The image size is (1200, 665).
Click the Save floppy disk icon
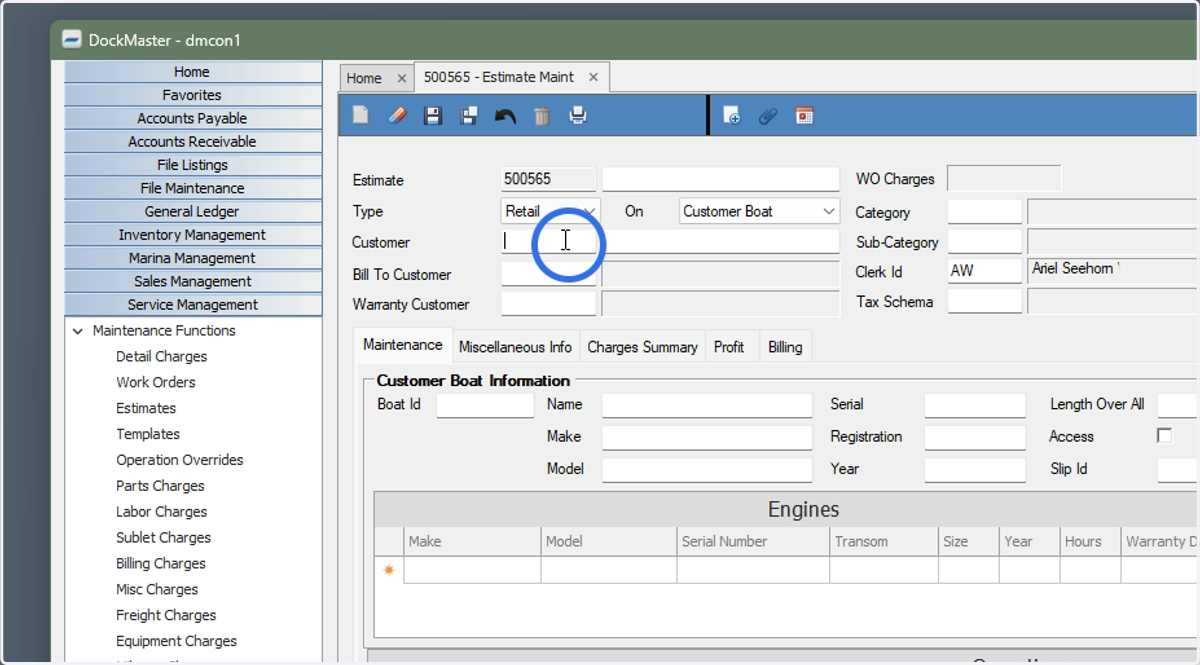433,116
